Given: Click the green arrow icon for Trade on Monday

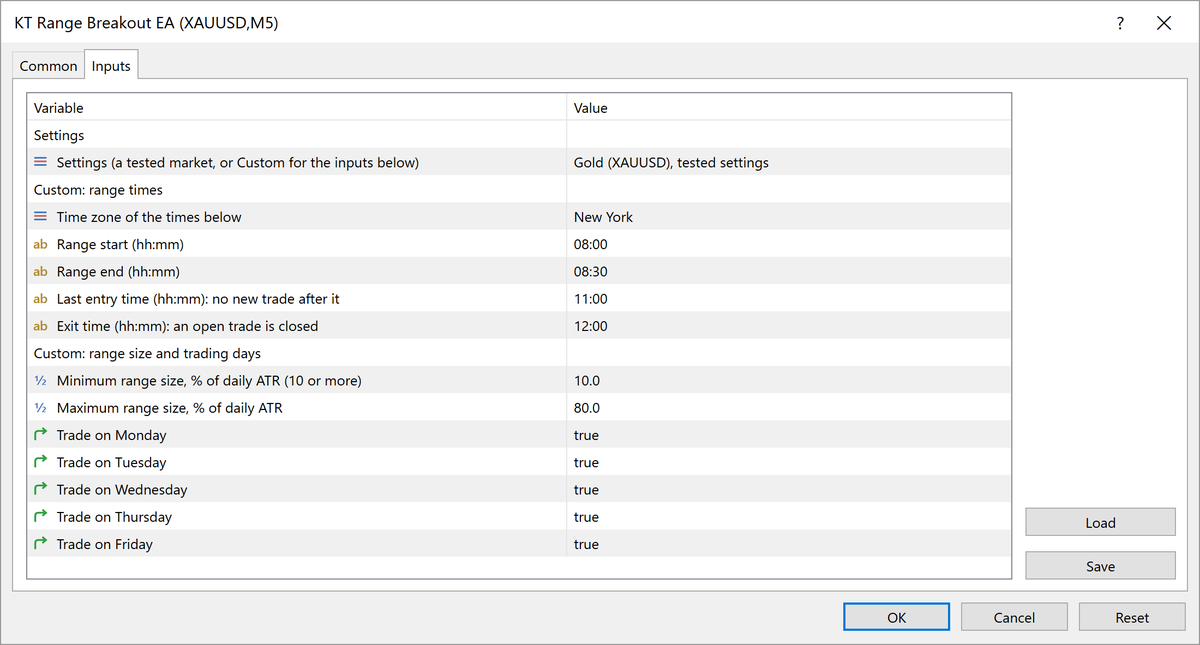Looking at the screenshot, I should 40,435.
